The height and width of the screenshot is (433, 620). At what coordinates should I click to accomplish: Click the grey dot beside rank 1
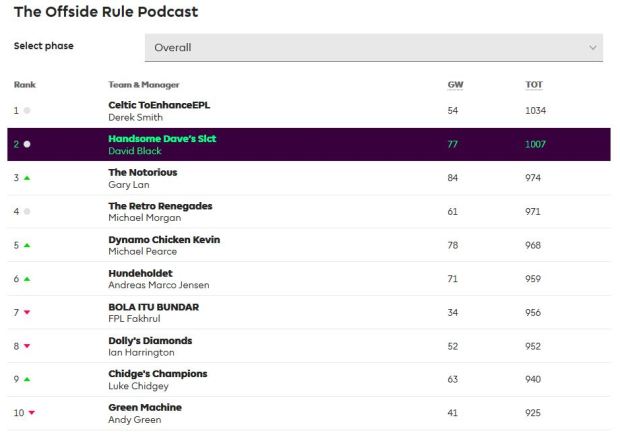pos(27,110)
